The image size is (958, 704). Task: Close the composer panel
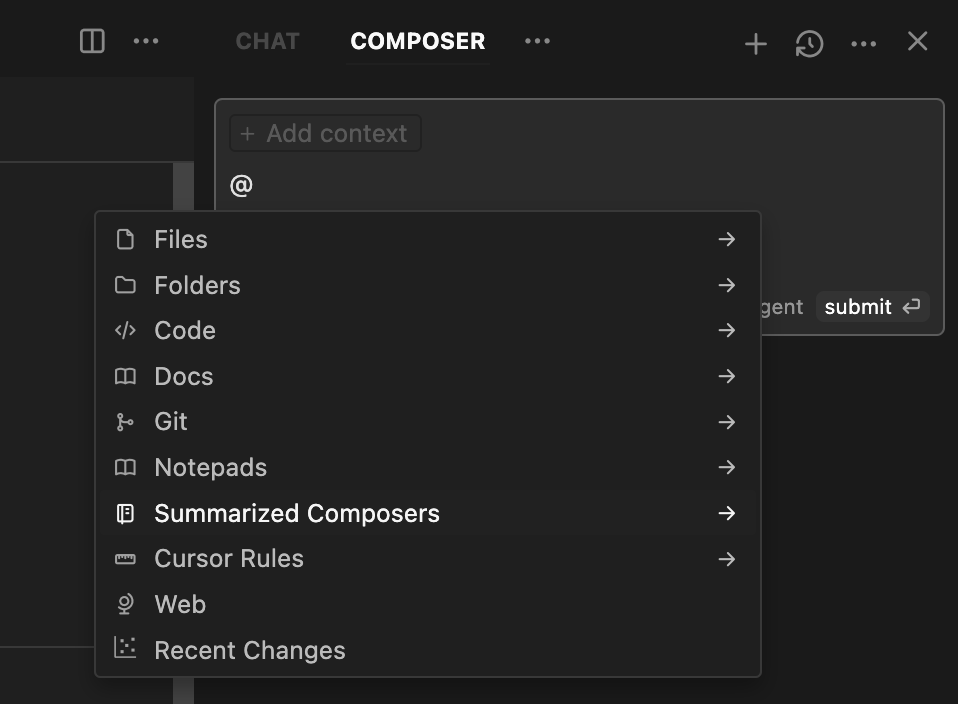tap(917, 42)
